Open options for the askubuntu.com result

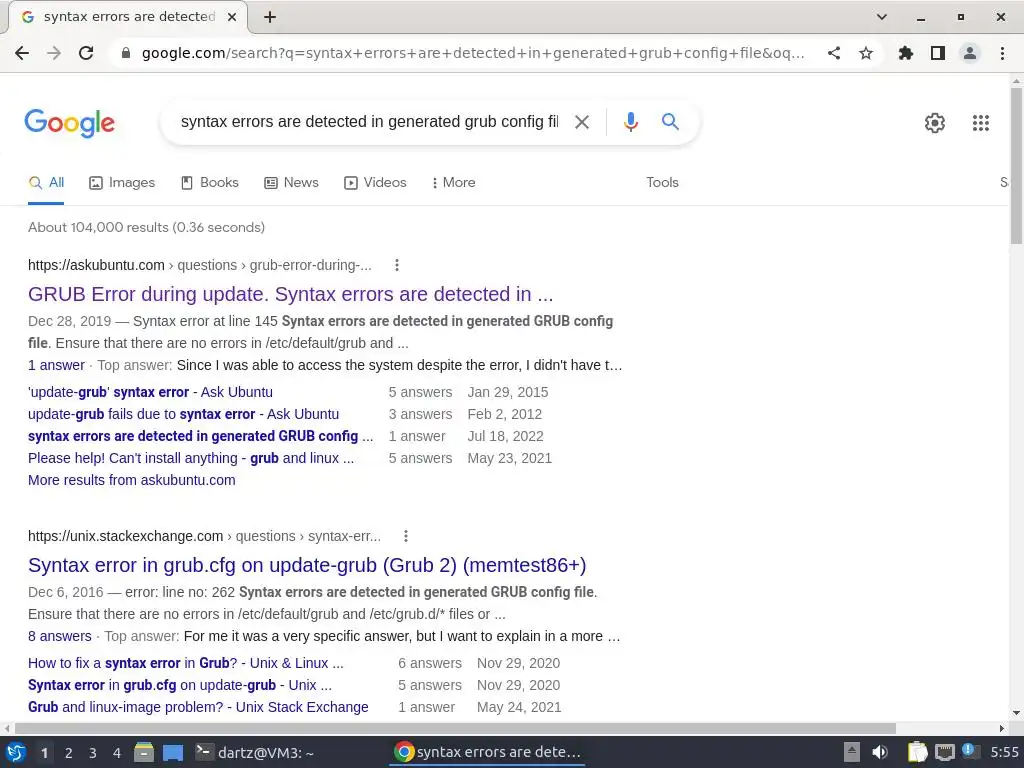click(396, 265)
